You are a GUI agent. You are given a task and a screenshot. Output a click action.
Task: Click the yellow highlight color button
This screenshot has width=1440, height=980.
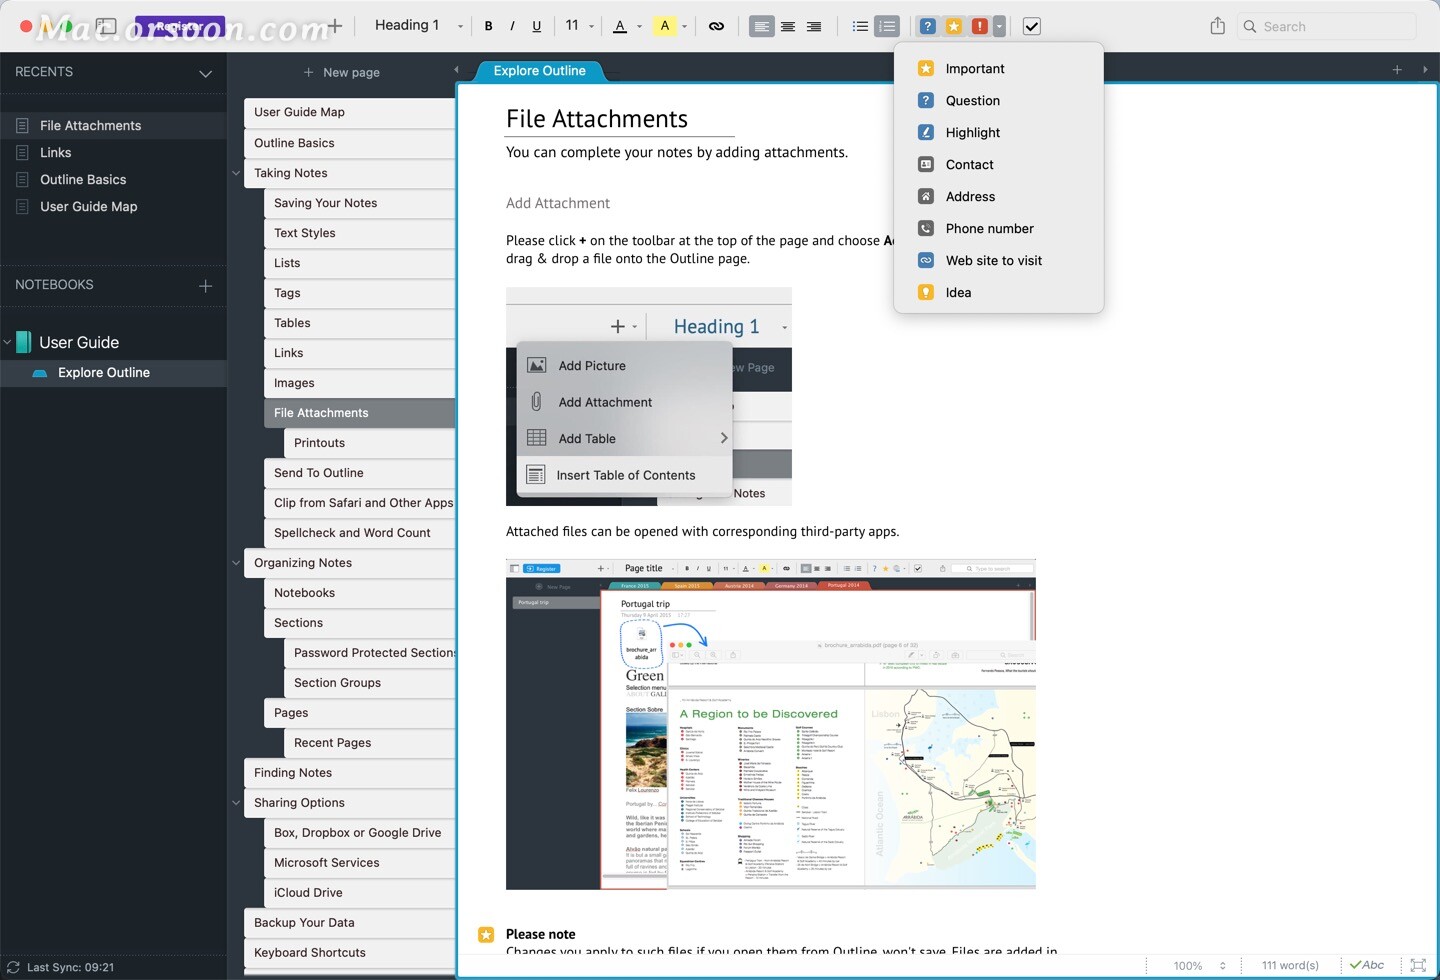coord(665,26)
